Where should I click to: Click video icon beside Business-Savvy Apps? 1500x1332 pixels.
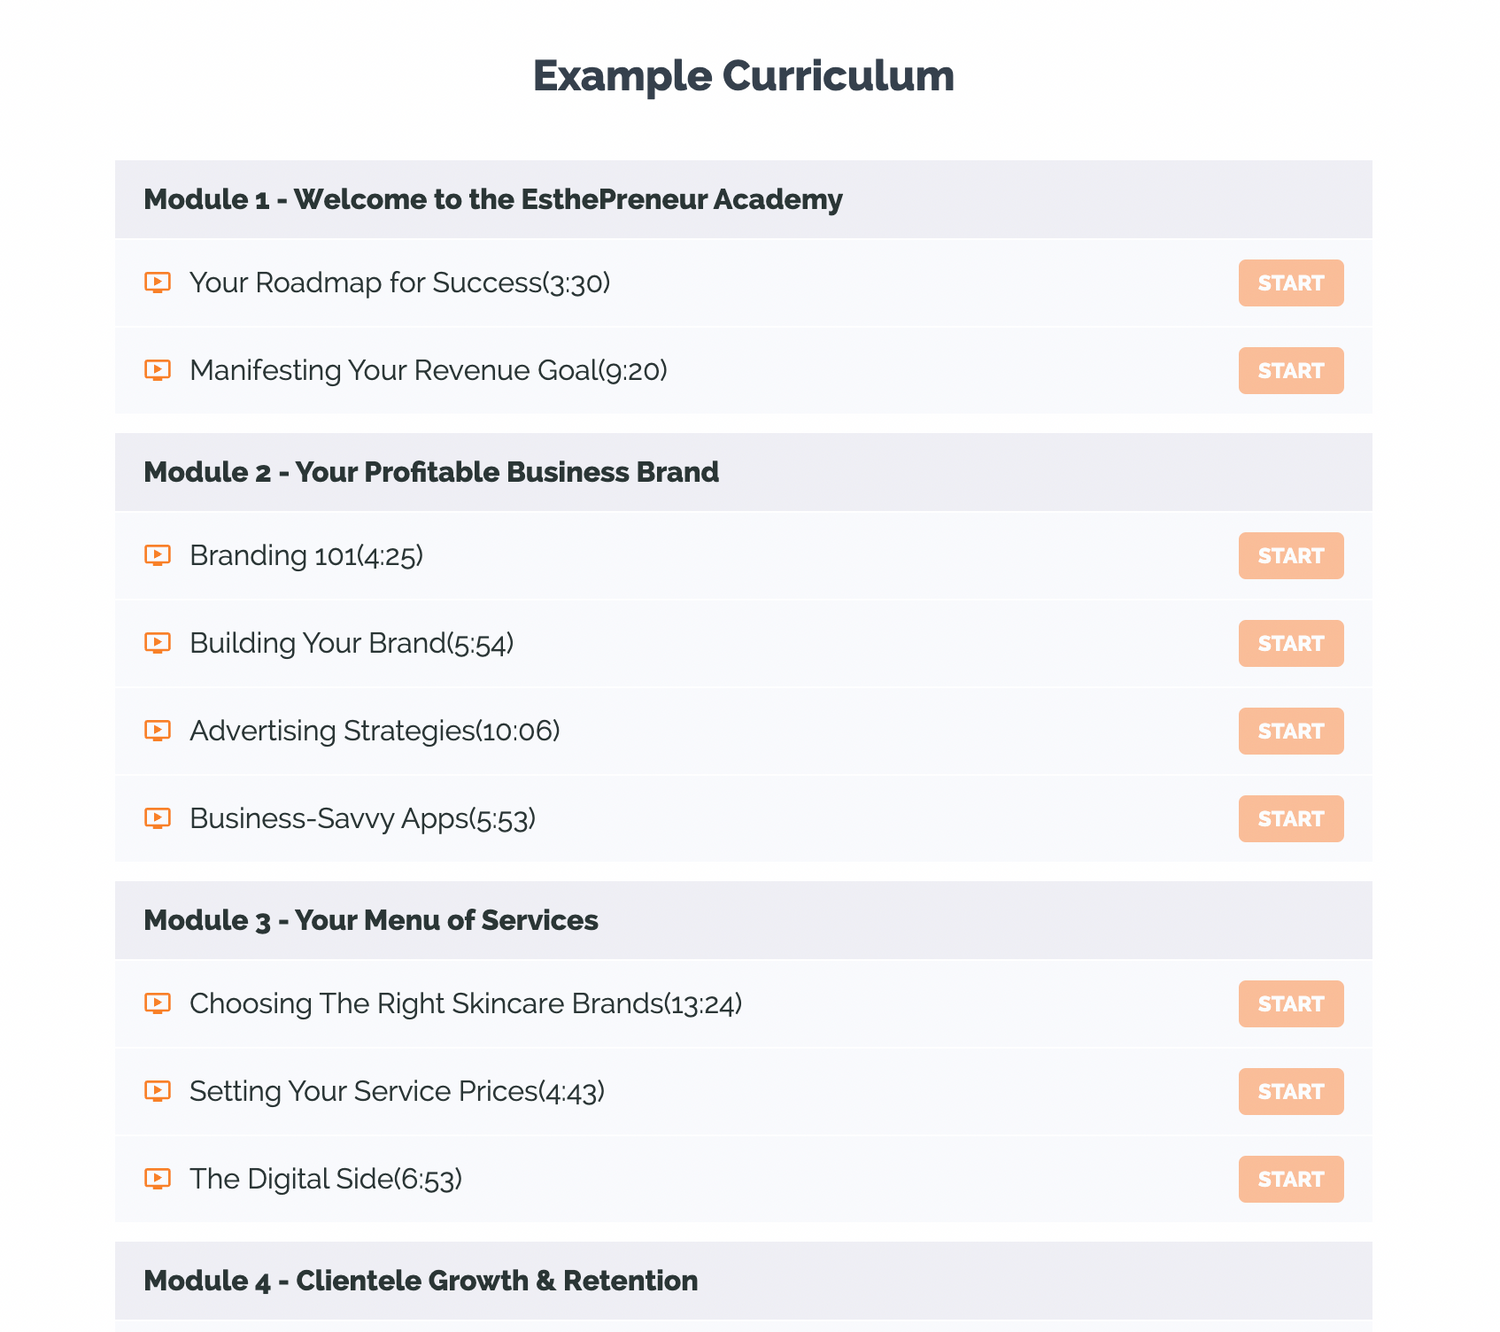pos(157,819)
